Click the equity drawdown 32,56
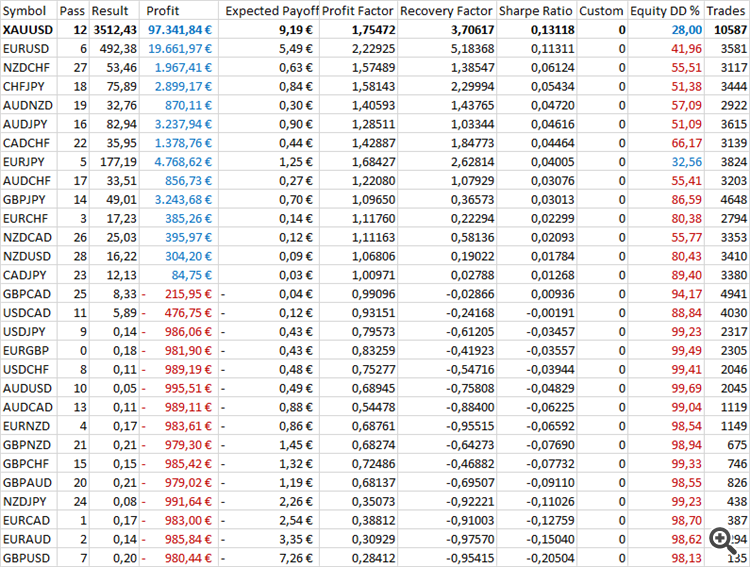The width and height of the screenshot is (750, 567). (x=687, y=162)
